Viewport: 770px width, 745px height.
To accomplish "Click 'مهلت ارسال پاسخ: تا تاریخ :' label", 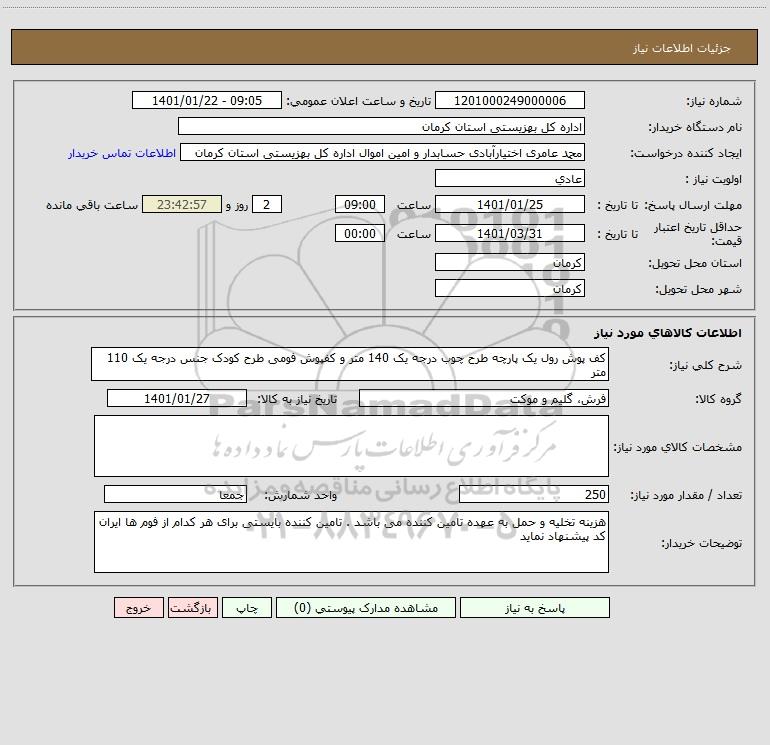I will (670, 205).
